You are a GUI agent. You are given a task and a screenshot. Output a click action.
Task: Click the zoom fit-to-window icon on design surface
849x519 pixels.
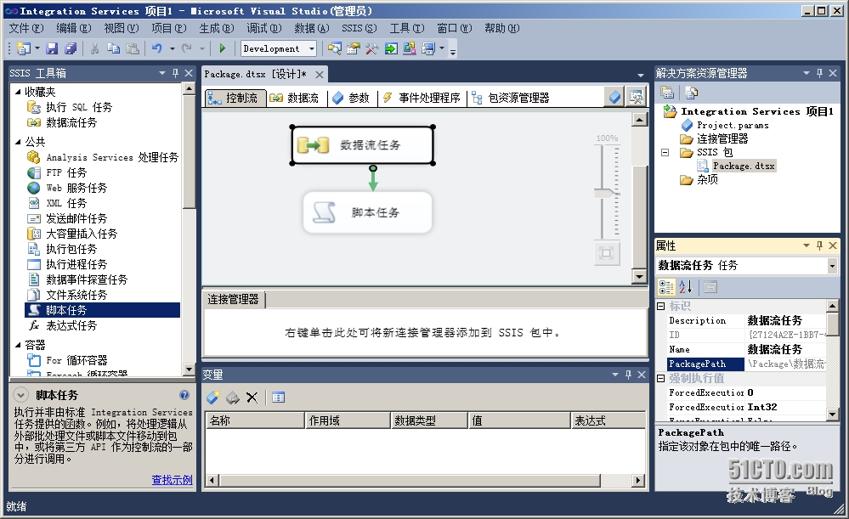pos(606,253)
